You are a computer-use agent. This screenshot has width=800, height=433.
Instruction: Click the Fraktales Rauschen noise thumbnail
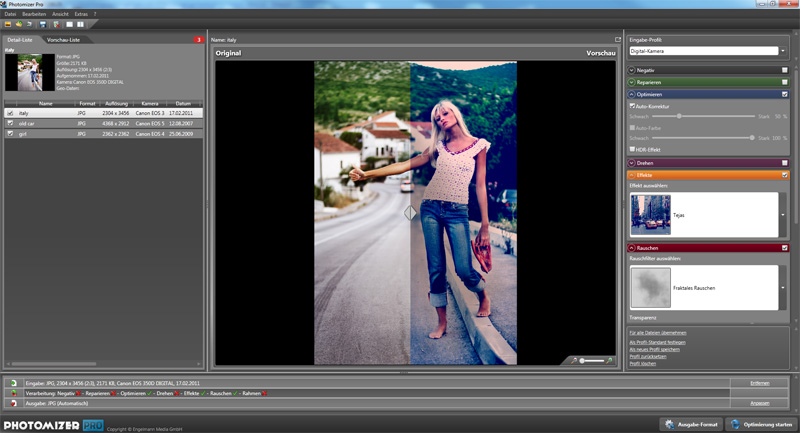pyautogui.click(x=651, y=288)
